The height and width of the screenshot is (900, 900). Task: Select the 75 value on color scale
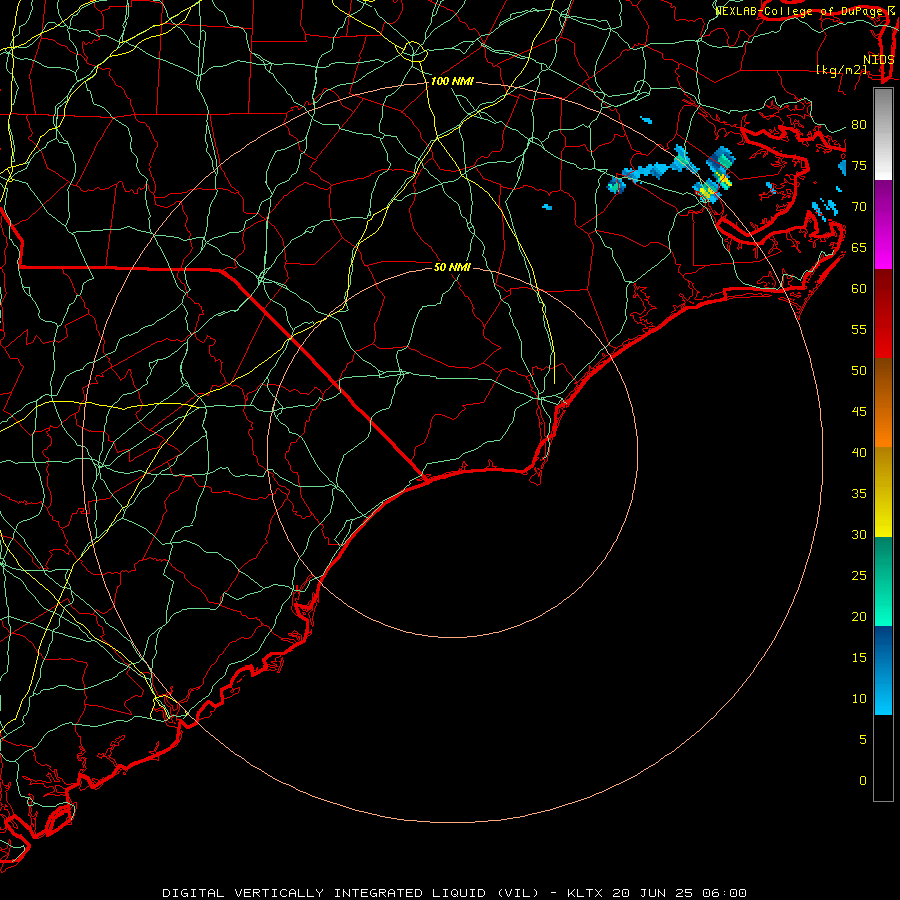pos(859,166)
